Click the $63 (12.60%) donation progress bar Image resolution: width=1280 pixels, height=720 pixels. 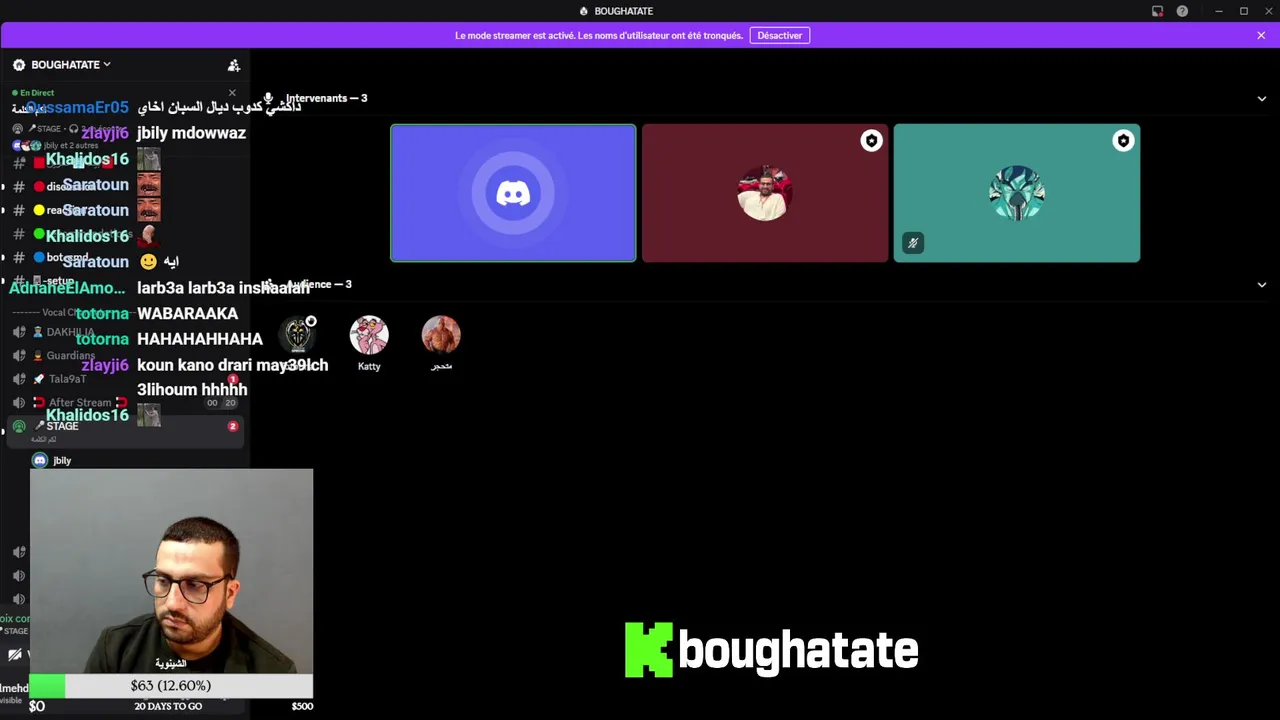point(171,686)
